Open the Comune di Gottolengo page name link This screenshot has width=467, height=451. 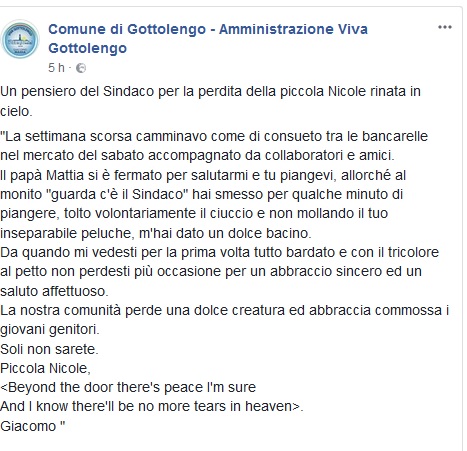208,38
